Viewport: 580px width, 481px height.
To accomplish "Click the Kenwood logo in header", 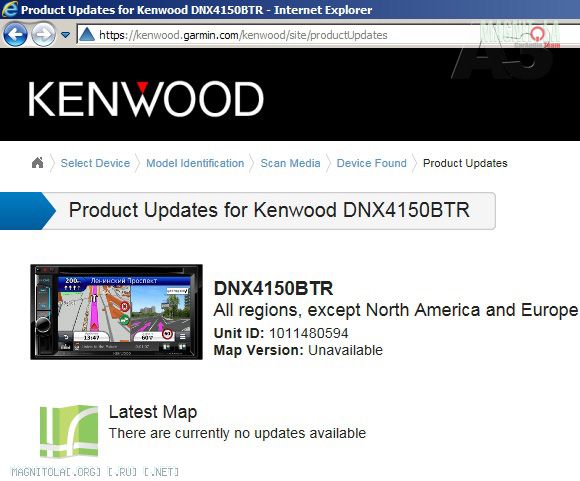I will pos(146,99).
